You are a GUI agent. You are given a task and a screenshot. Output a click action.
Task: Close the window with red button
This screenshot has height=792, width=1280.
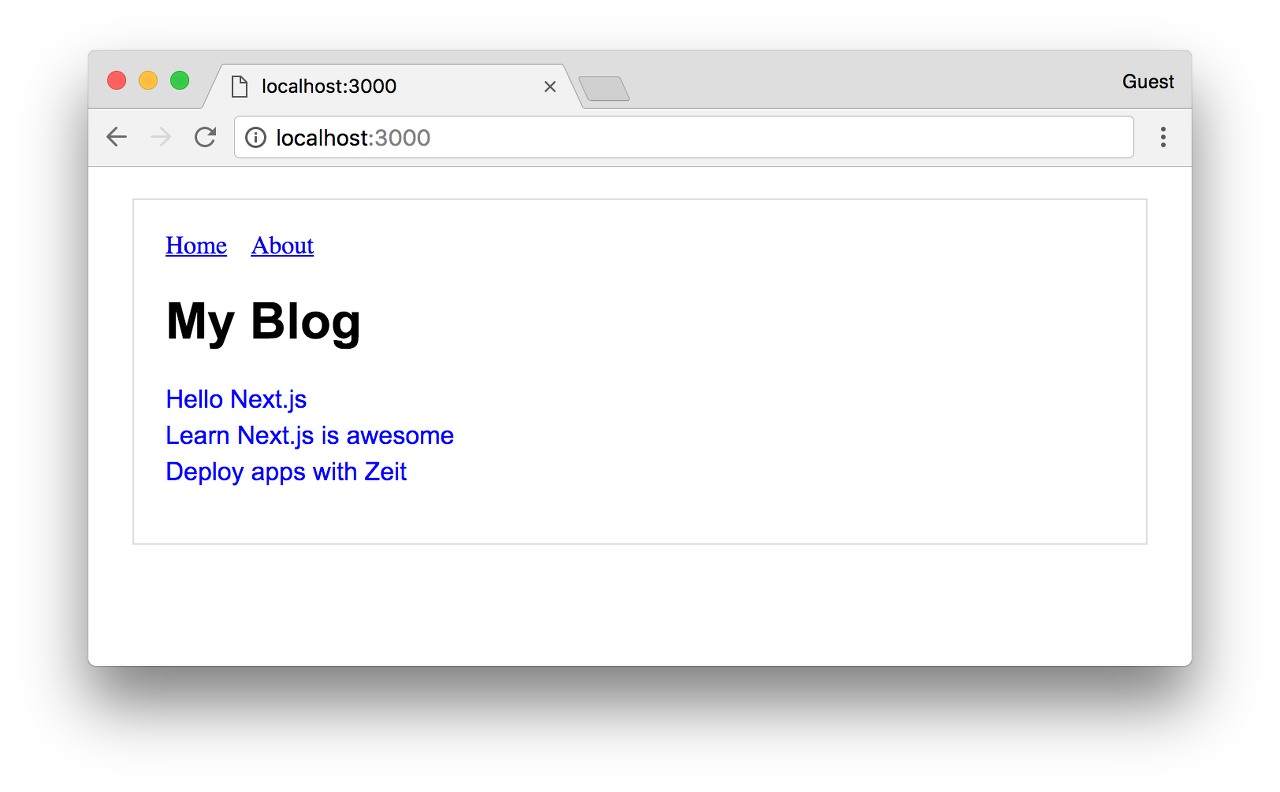tap(116, 81)
